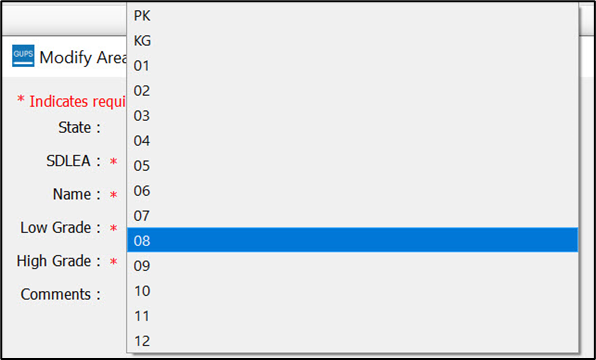
Task: Select grade 10 from the list
Action: pyautogui.click(x=352, y=291)
